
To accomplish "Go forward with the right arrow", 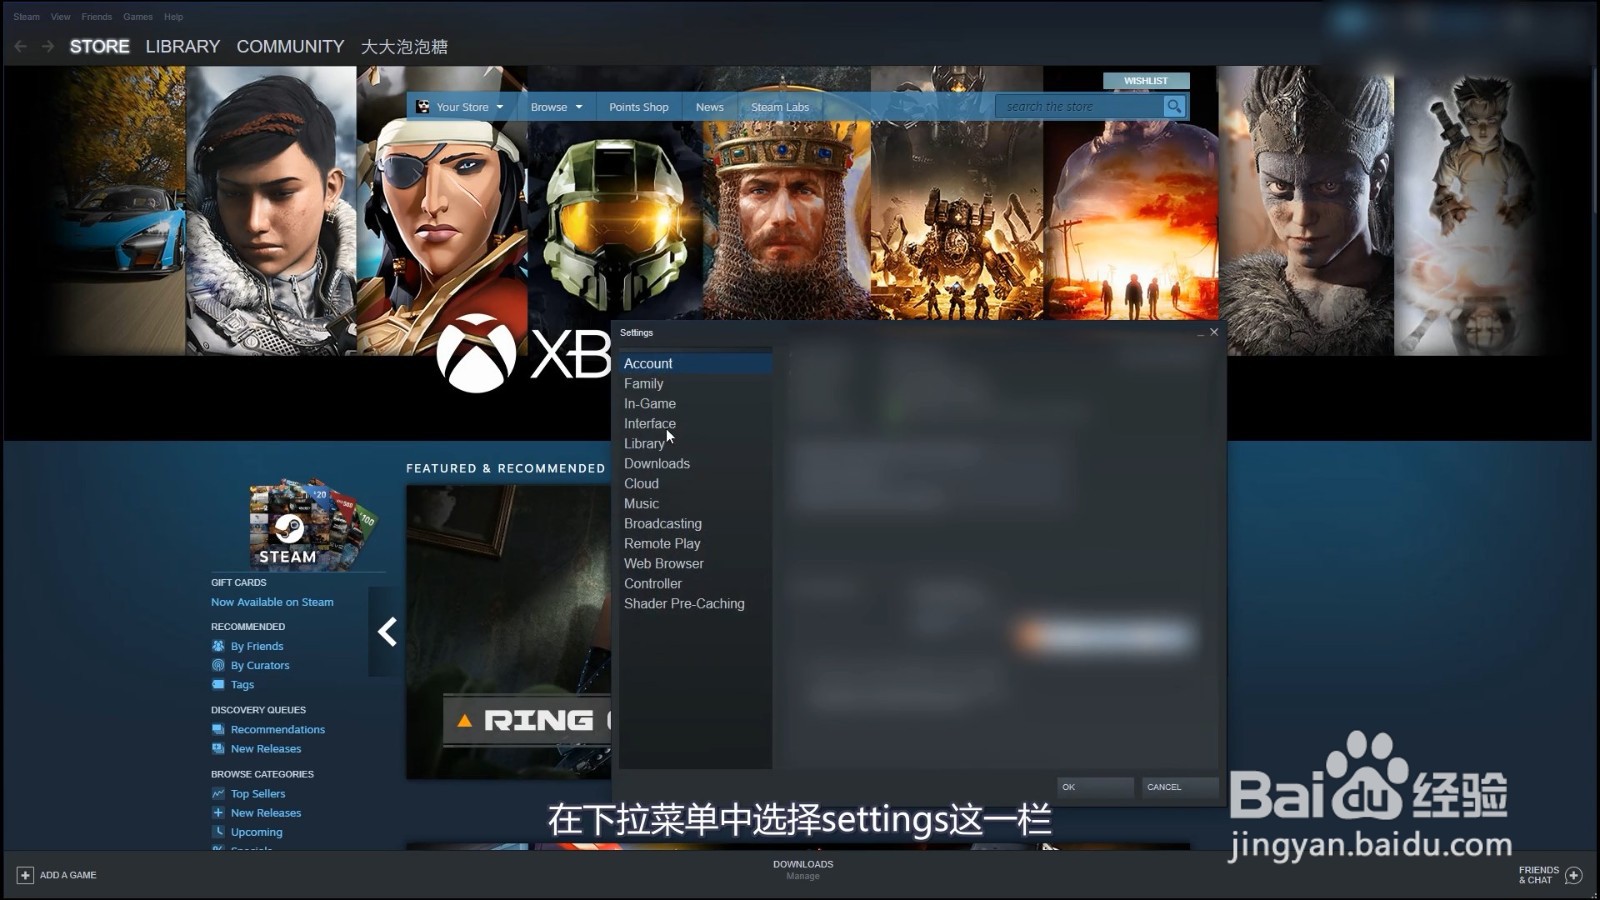I will pyautogui.click(x=48, y=47).
